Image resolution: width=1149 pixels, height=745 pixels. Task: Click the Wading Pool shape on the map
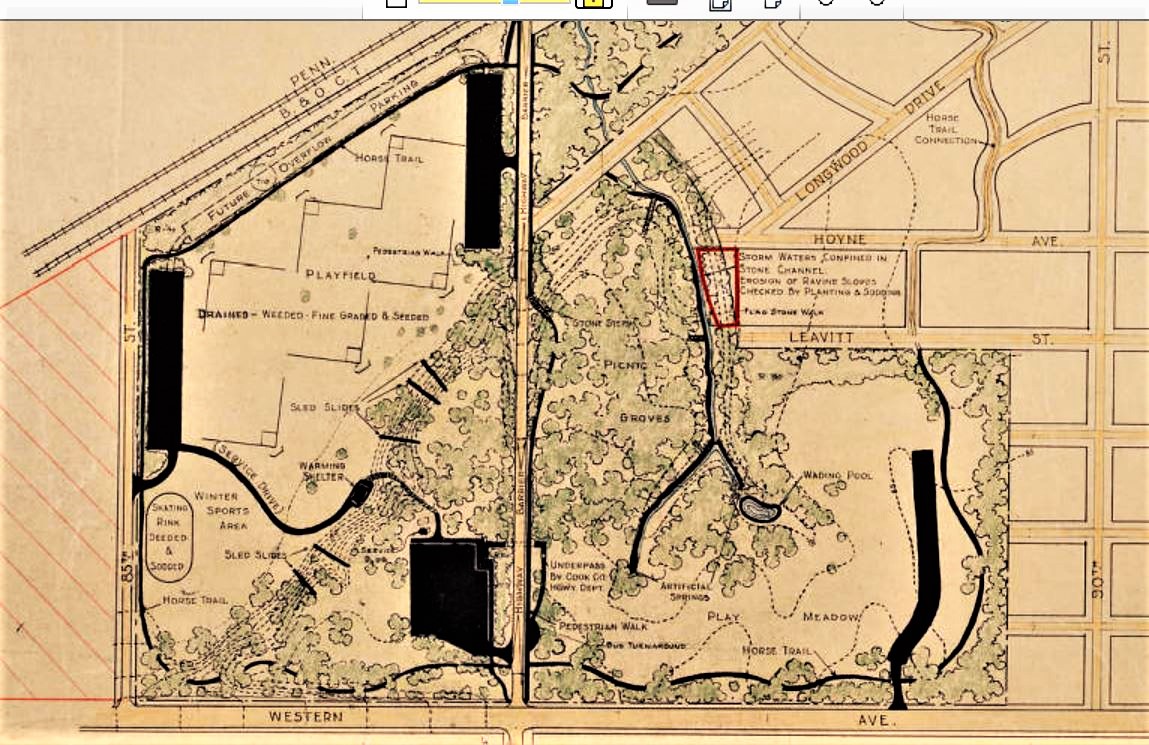click(759, 508)
